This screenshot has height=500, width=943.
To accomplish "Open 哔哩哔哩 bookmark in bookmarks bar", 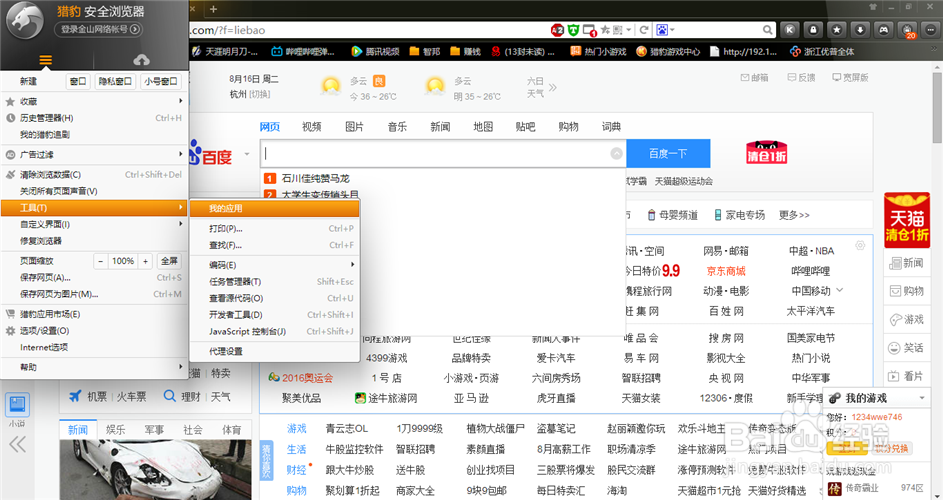I will tap(303, 52).
